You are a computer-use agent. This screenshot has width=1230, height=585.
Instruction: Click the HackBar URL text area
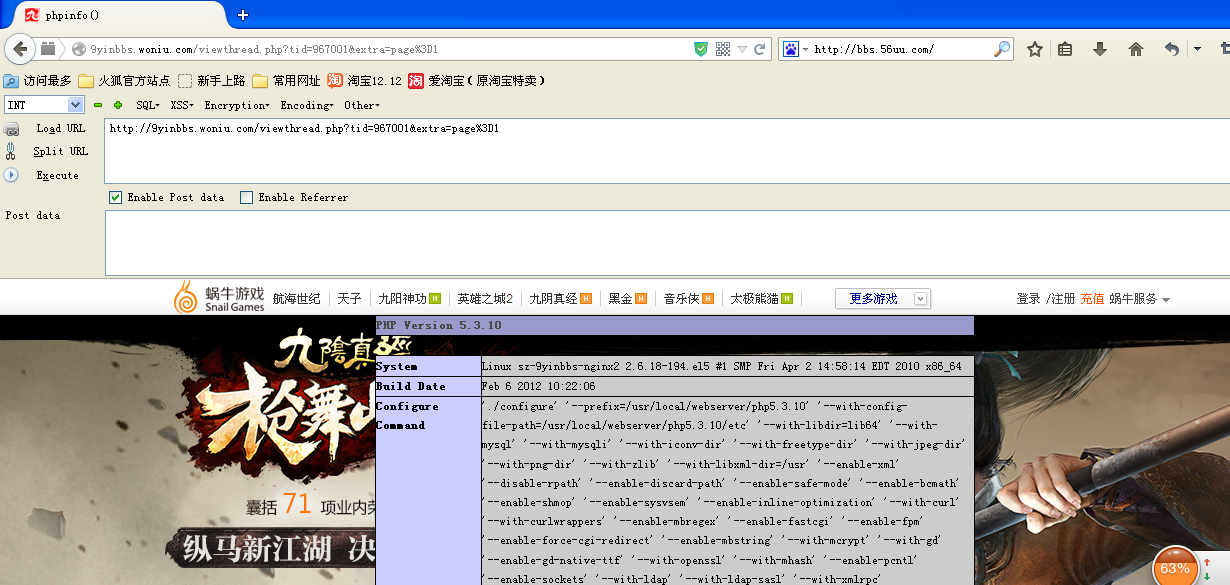pyautogui.click(x=667, y=151)
